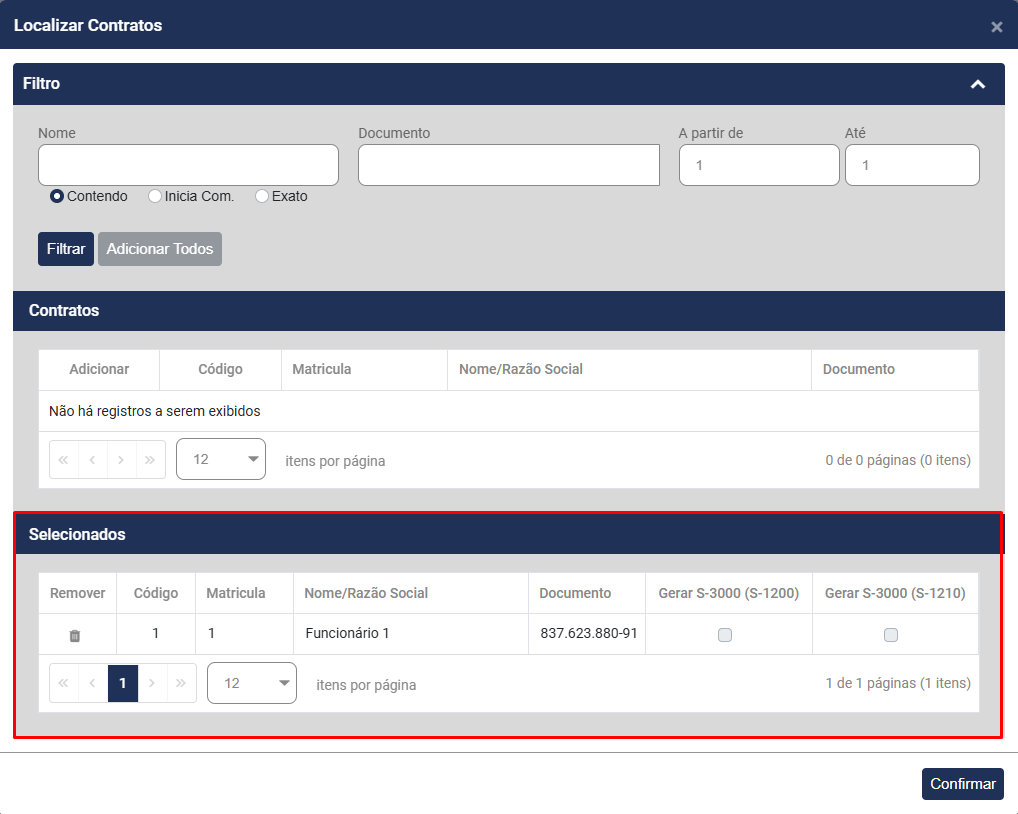Click the Nome input field
The image size is (1018, 814).
188,165
